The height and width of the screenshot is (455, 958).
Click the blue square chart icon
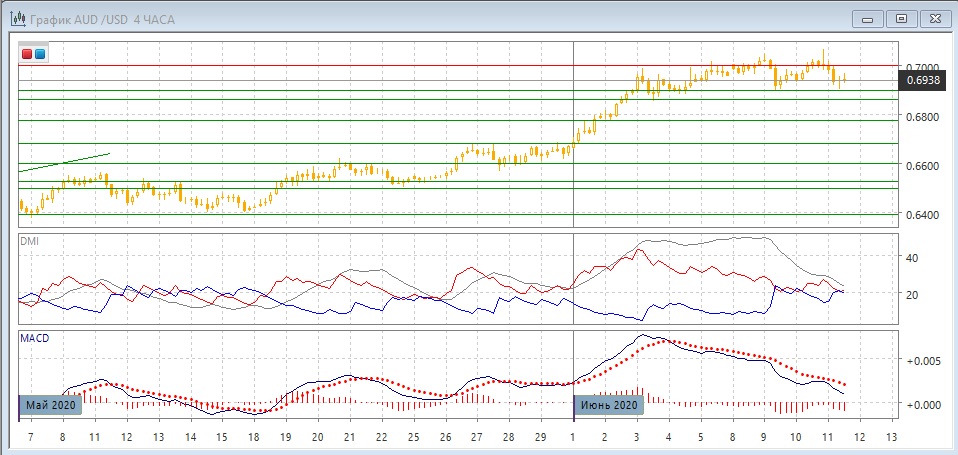pos(40,54)
